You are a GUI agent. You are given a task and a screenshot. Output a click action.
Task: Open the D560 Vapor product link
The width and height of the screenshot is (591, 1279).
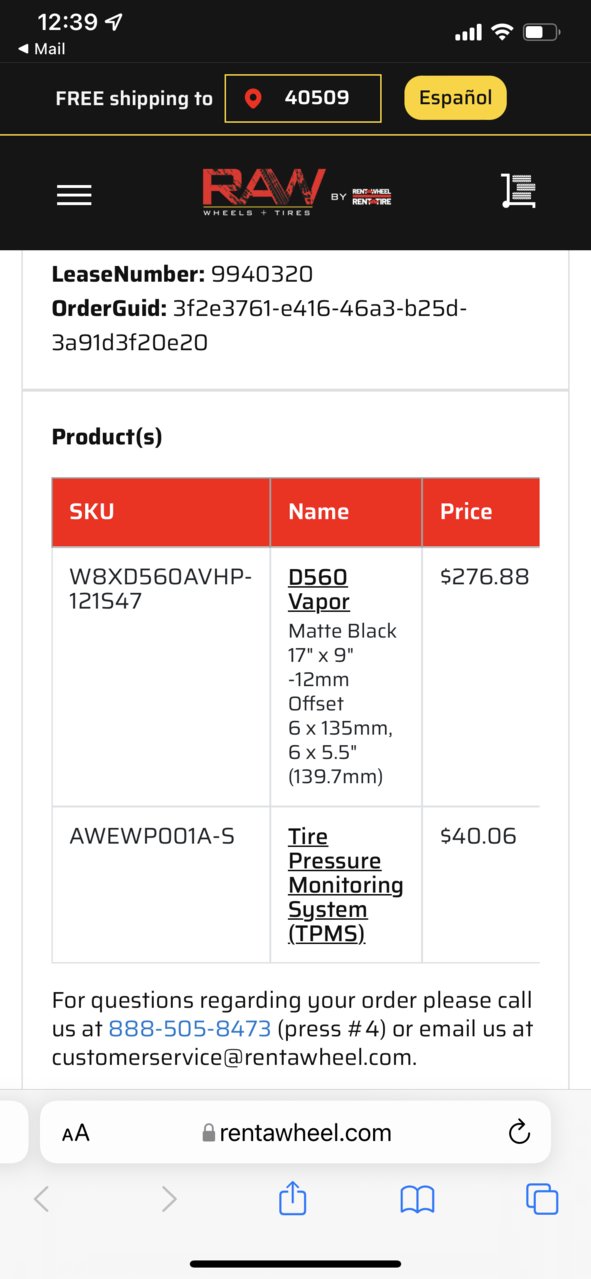tap(319, 589)
